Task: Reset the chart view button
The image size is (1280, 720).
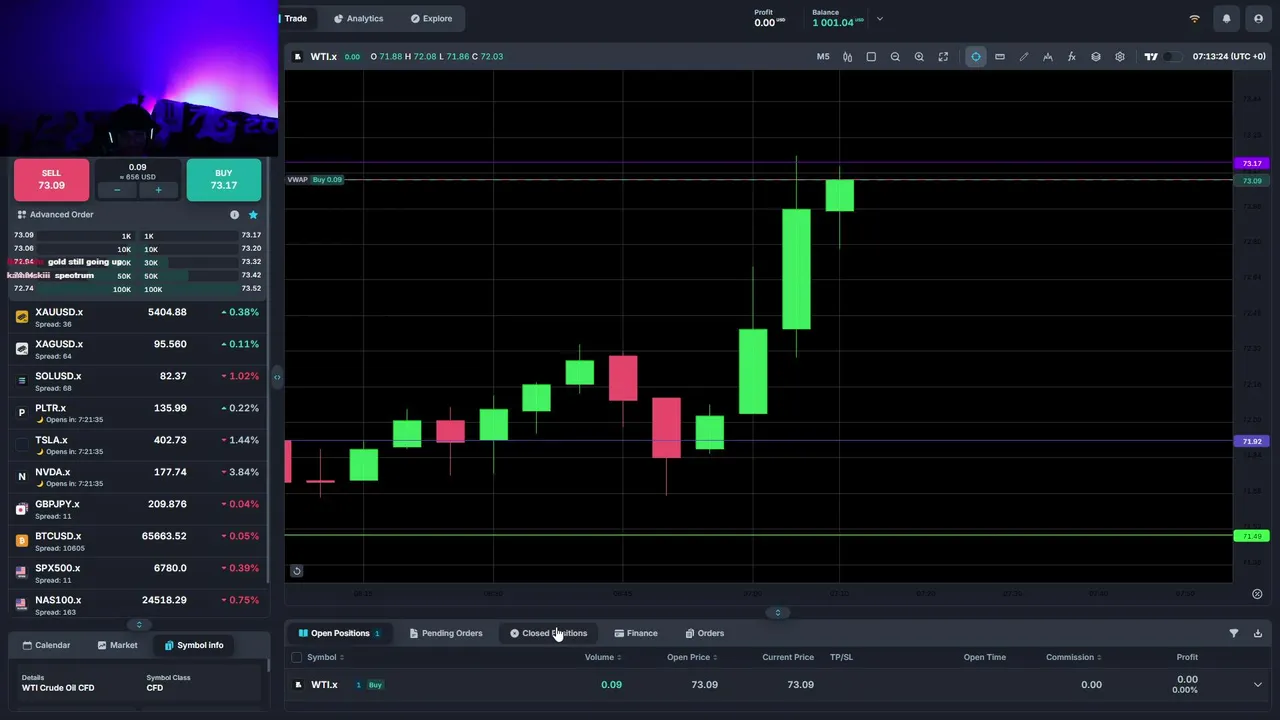Action: pos(296,571)
